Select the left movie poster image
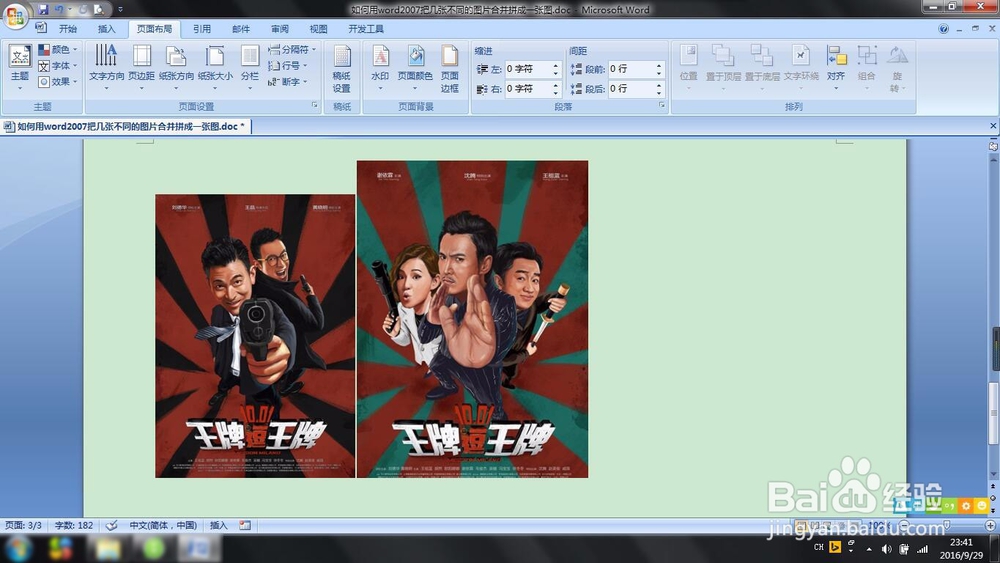This screenshot has height=563, width=1000. pos(255,336)
